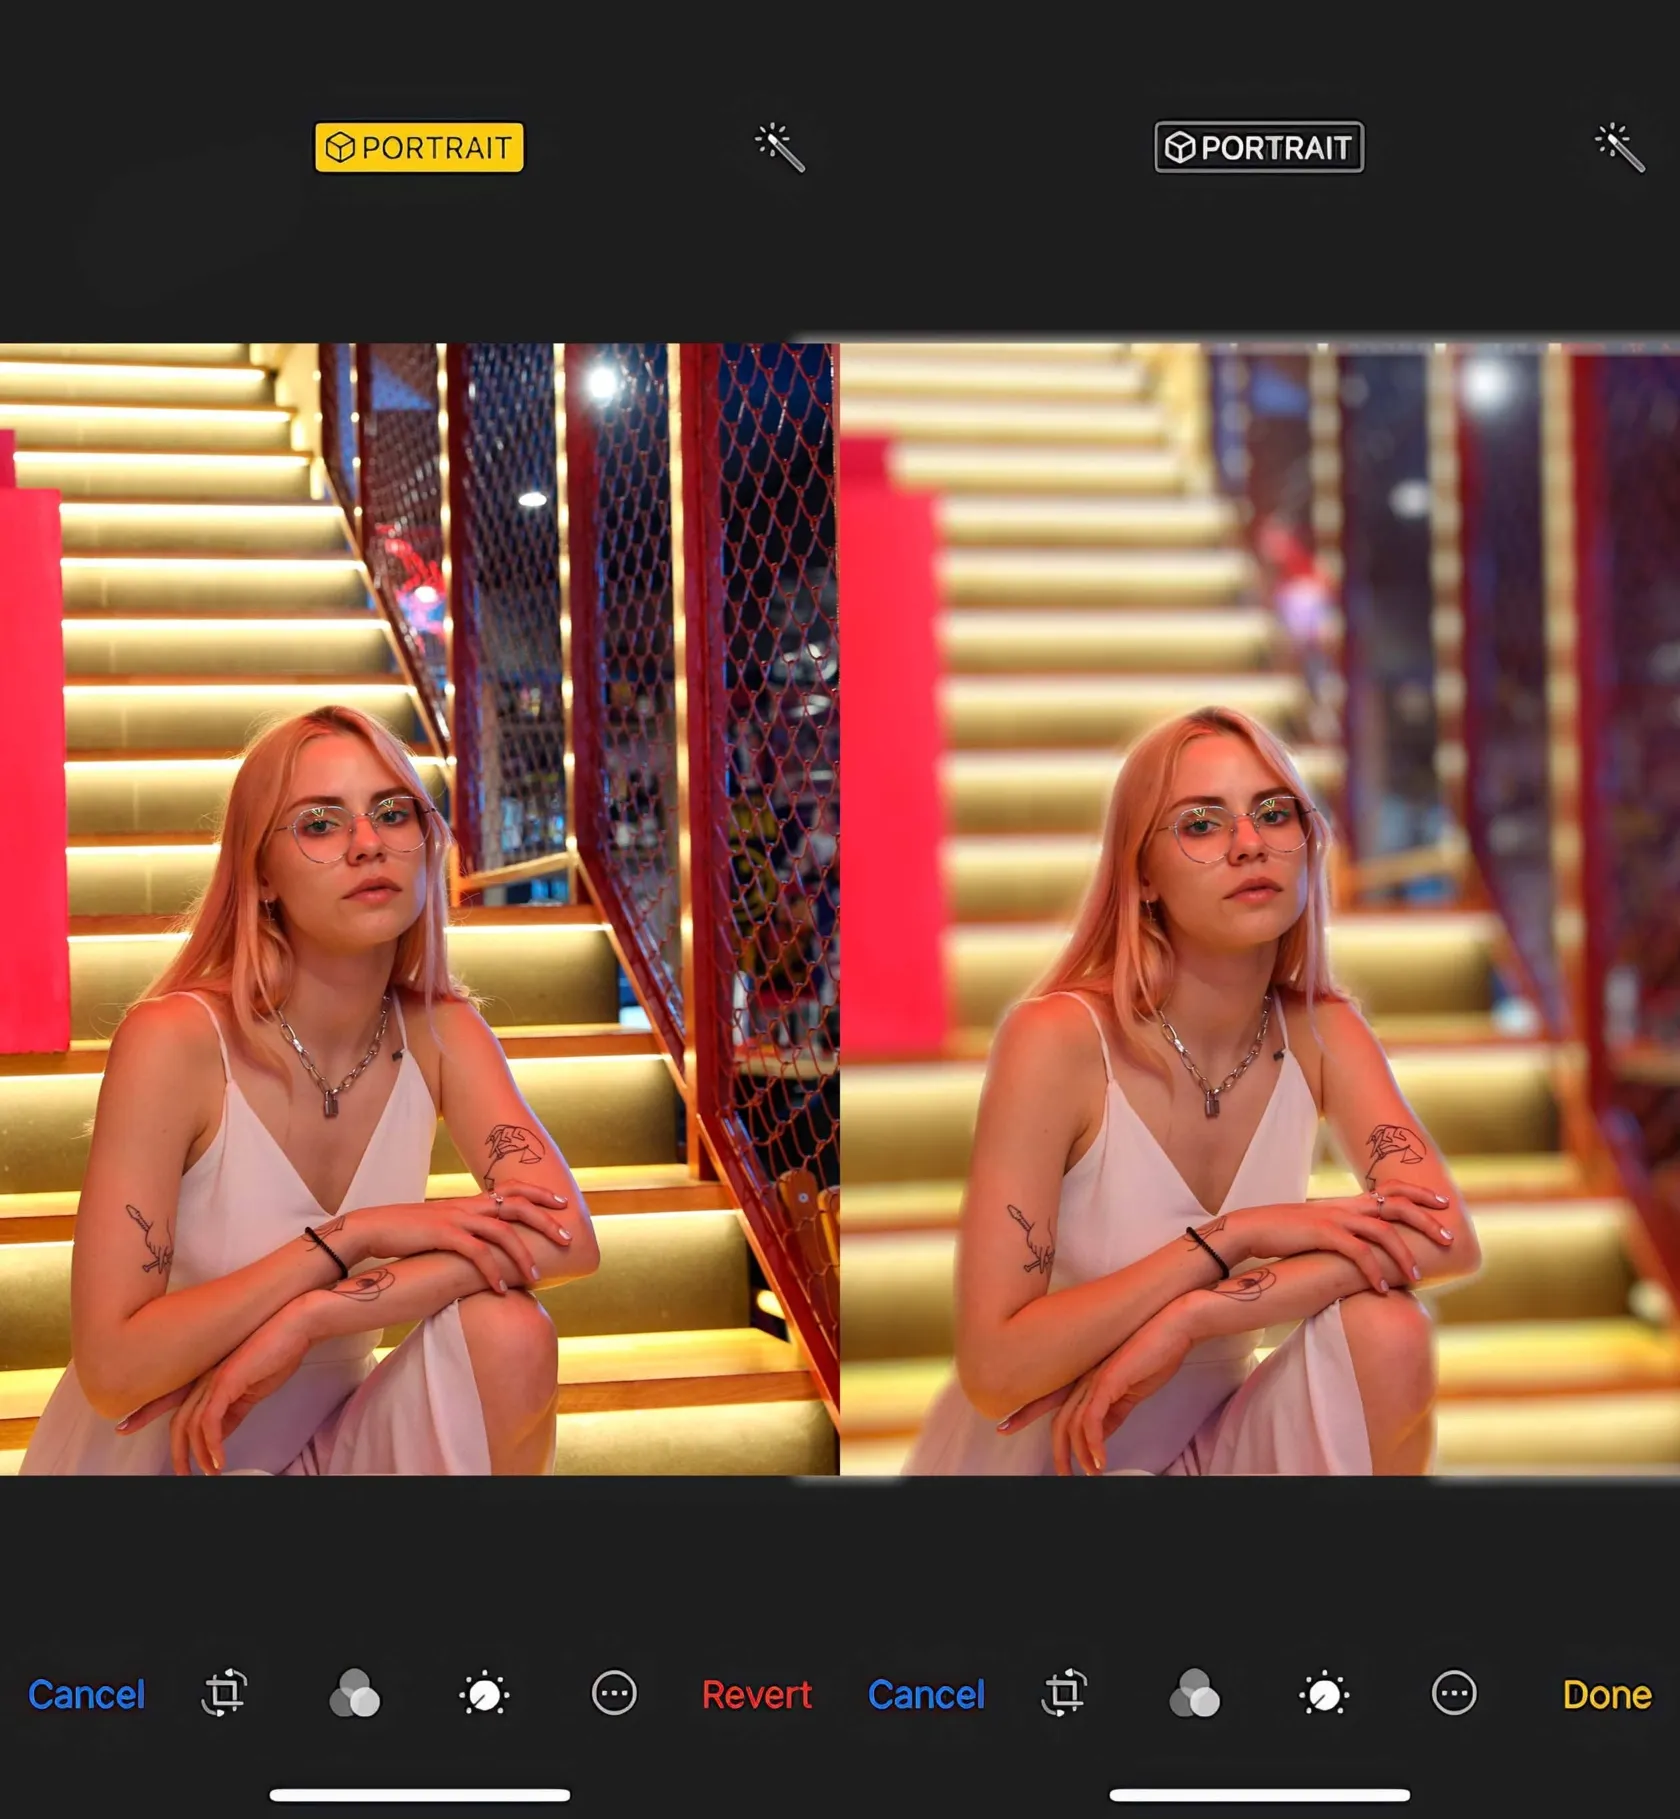Open crop tool in editor with Done button
Screen dimensions: 1680x1819
click(1064, 1693)
